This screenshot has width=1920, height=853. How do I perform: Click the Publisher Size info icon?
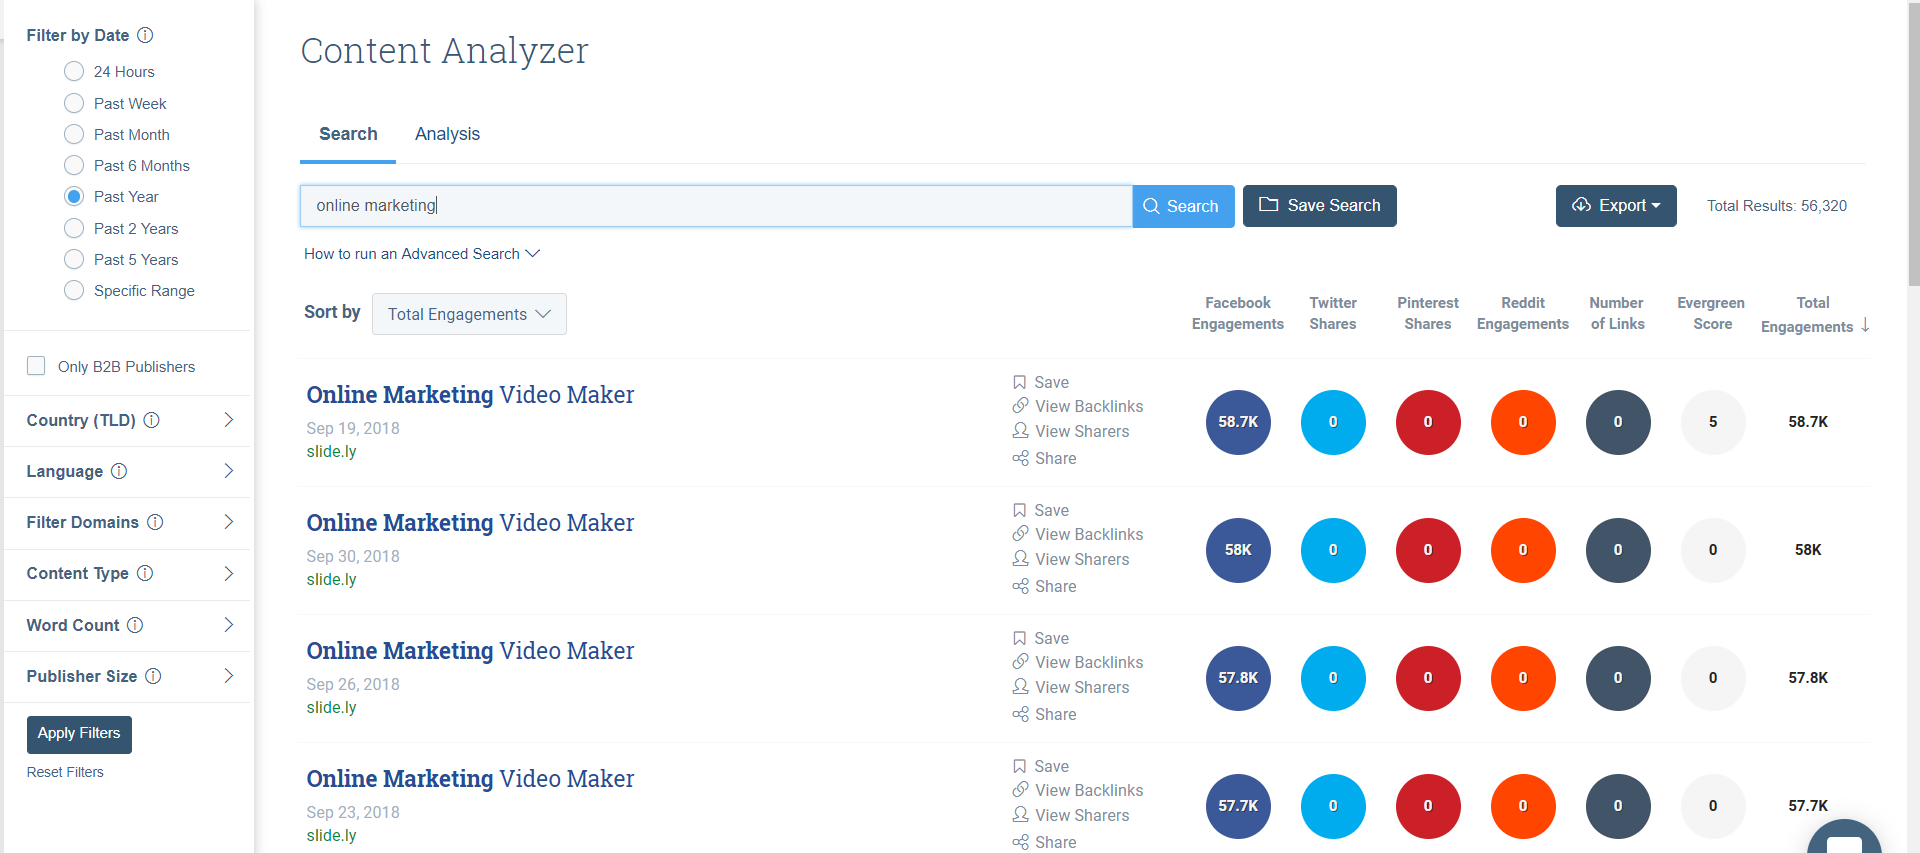(153, 676)
